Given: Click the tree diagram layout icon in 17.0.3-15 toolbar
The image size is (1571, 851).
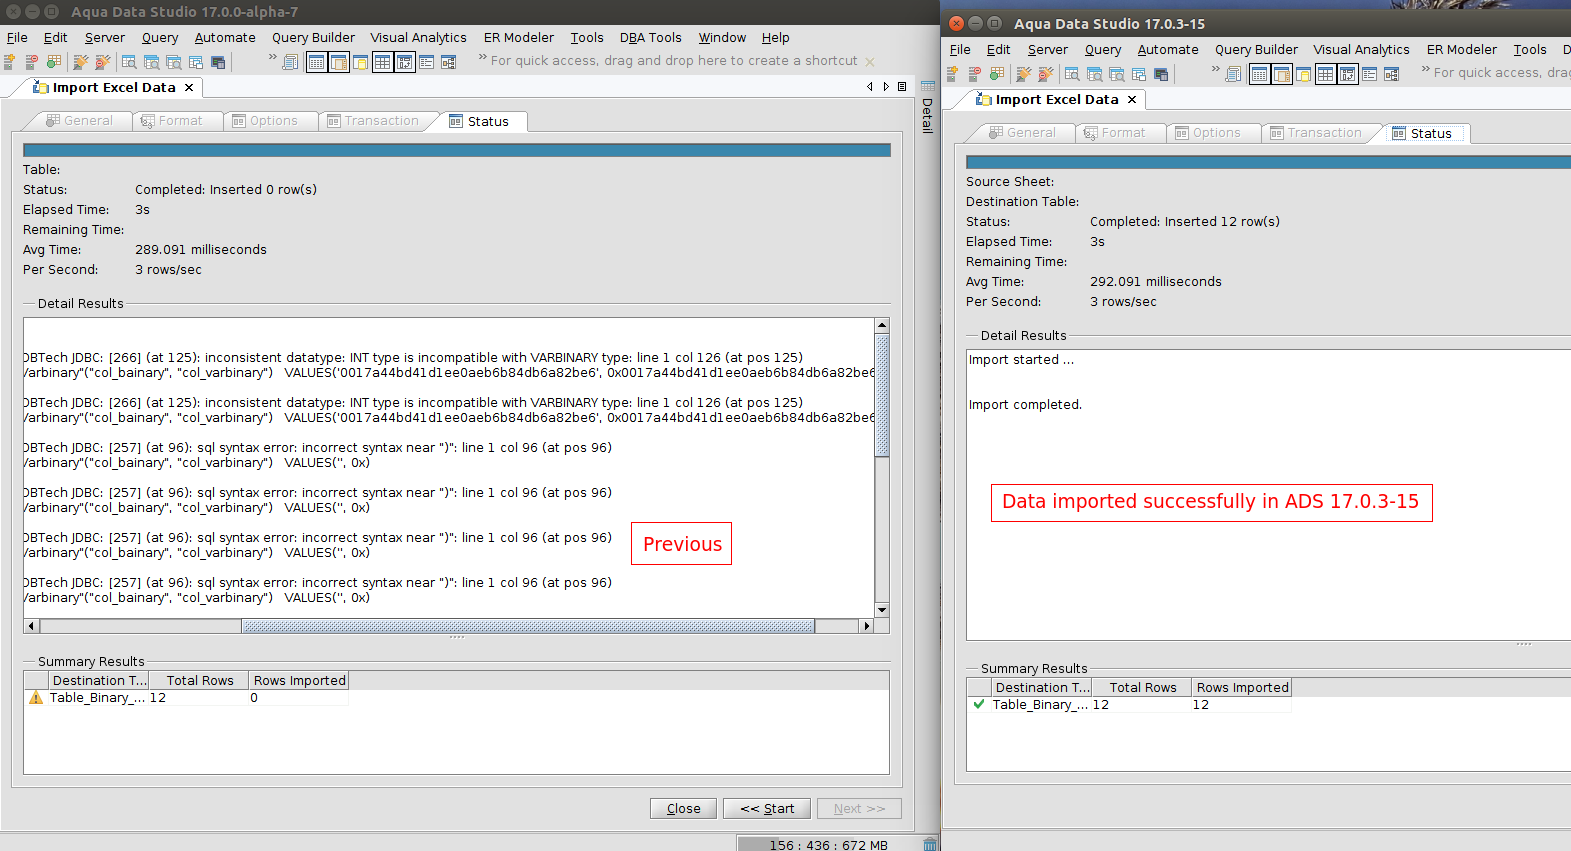Looking at the screenshot, I should [1391, 74].
